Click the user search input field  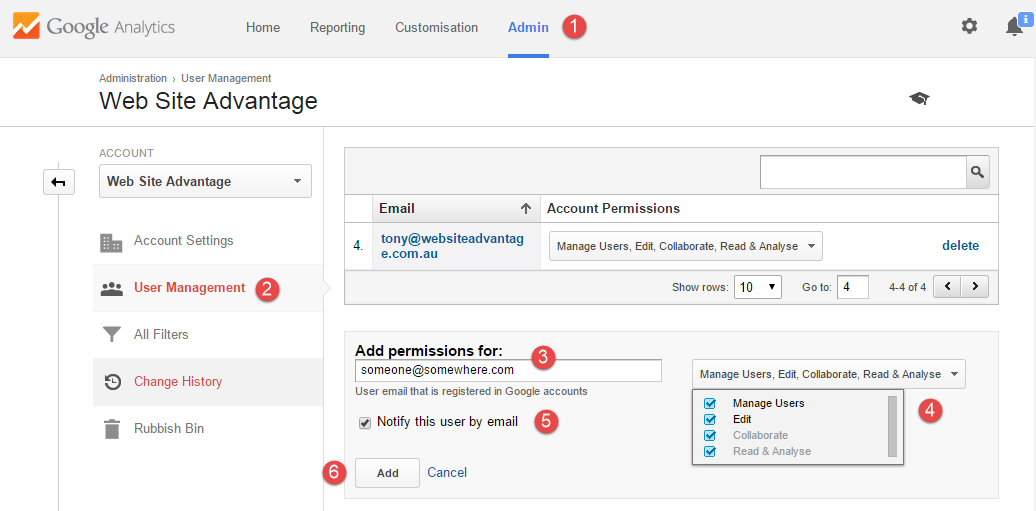coord(864,173)
